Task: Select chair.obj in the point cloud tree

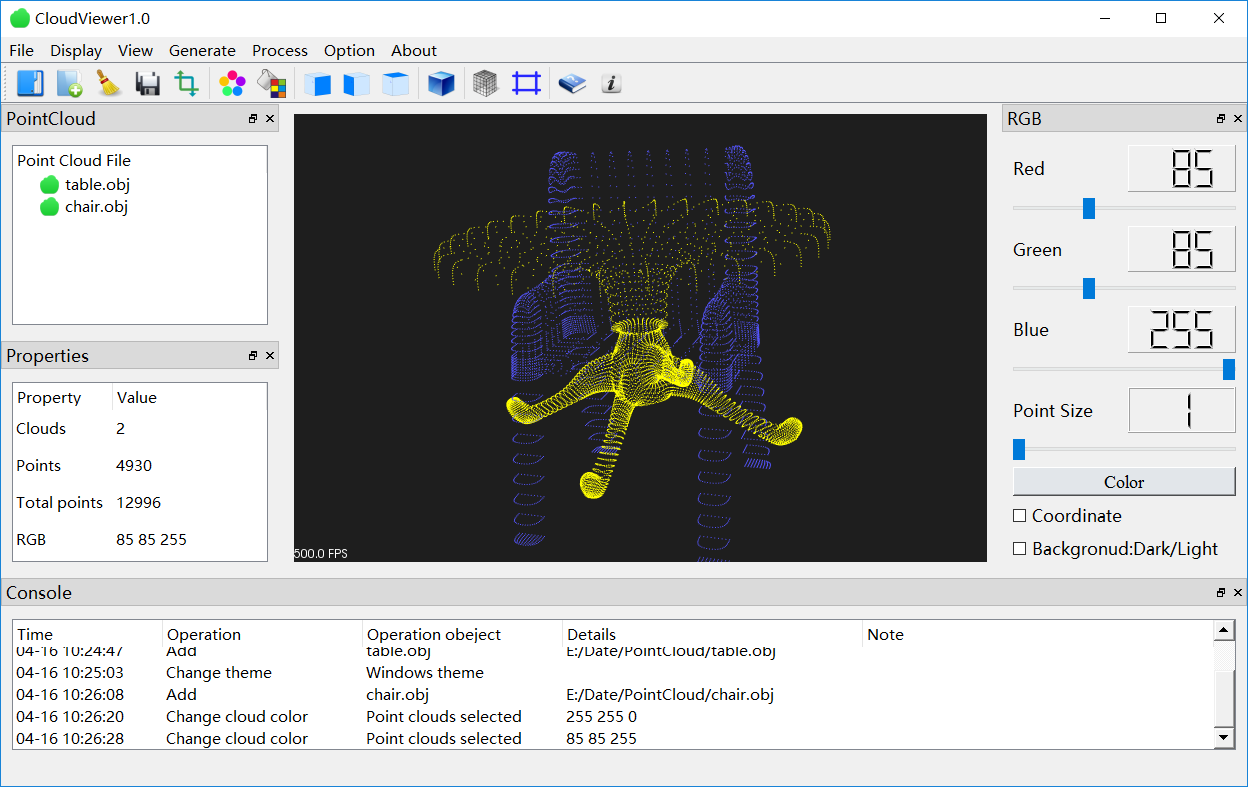Action: point(96,207)
